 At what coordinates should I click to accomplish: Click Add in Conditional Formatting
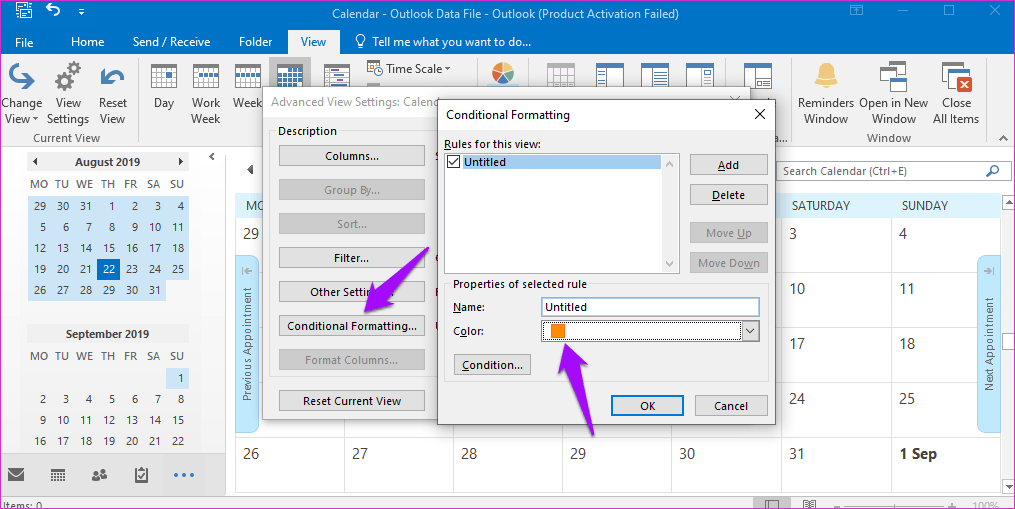(x=729, y=165)
